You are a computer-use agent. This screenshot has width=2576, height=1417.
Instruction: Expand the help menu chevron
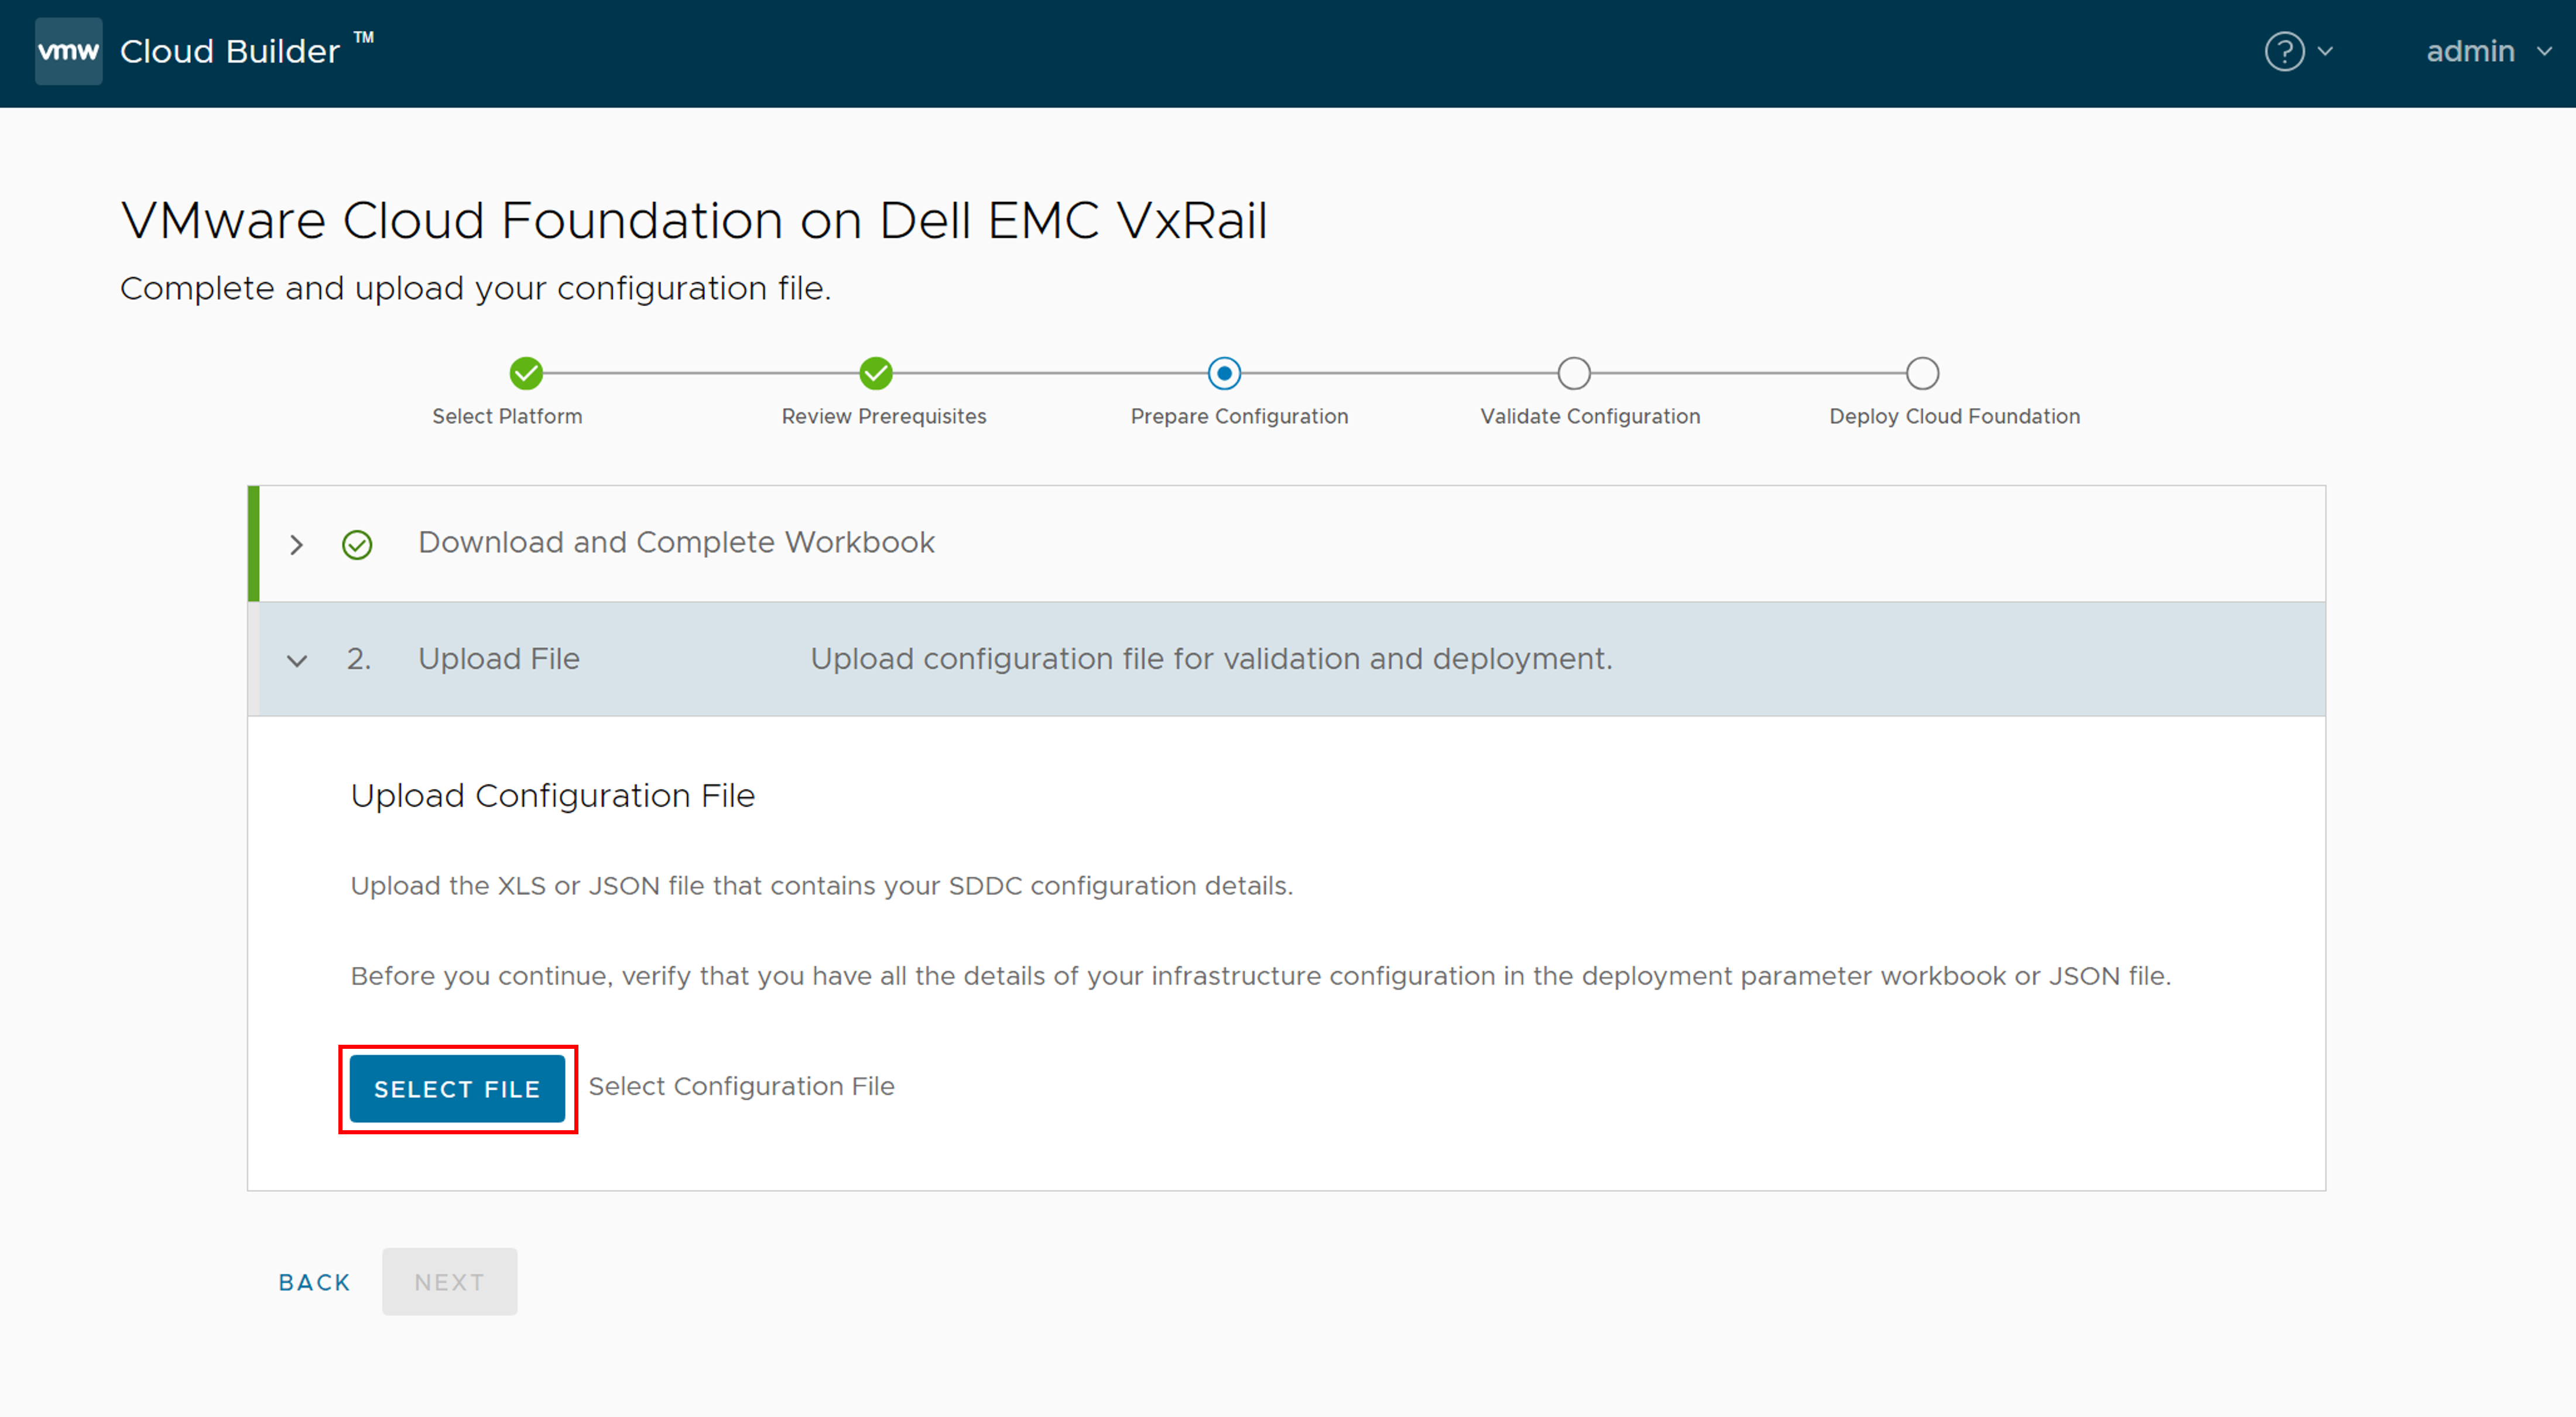coord(2325,52)
